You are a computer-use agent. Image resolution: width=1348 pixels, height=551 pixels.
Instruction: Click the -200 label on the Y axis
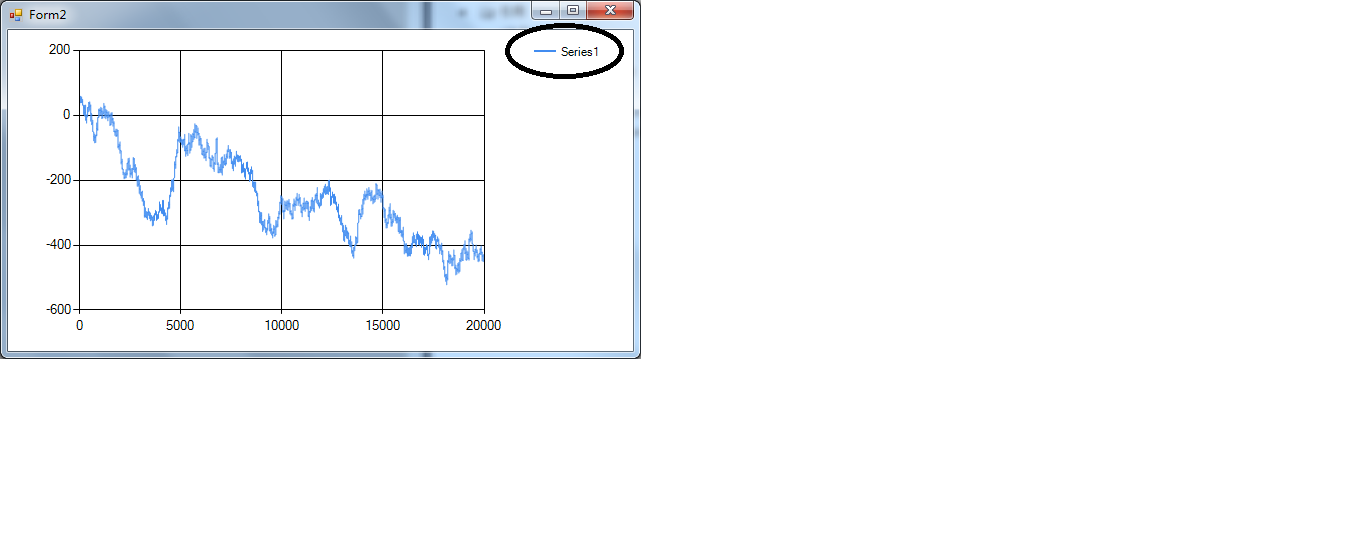coord(57,180)
